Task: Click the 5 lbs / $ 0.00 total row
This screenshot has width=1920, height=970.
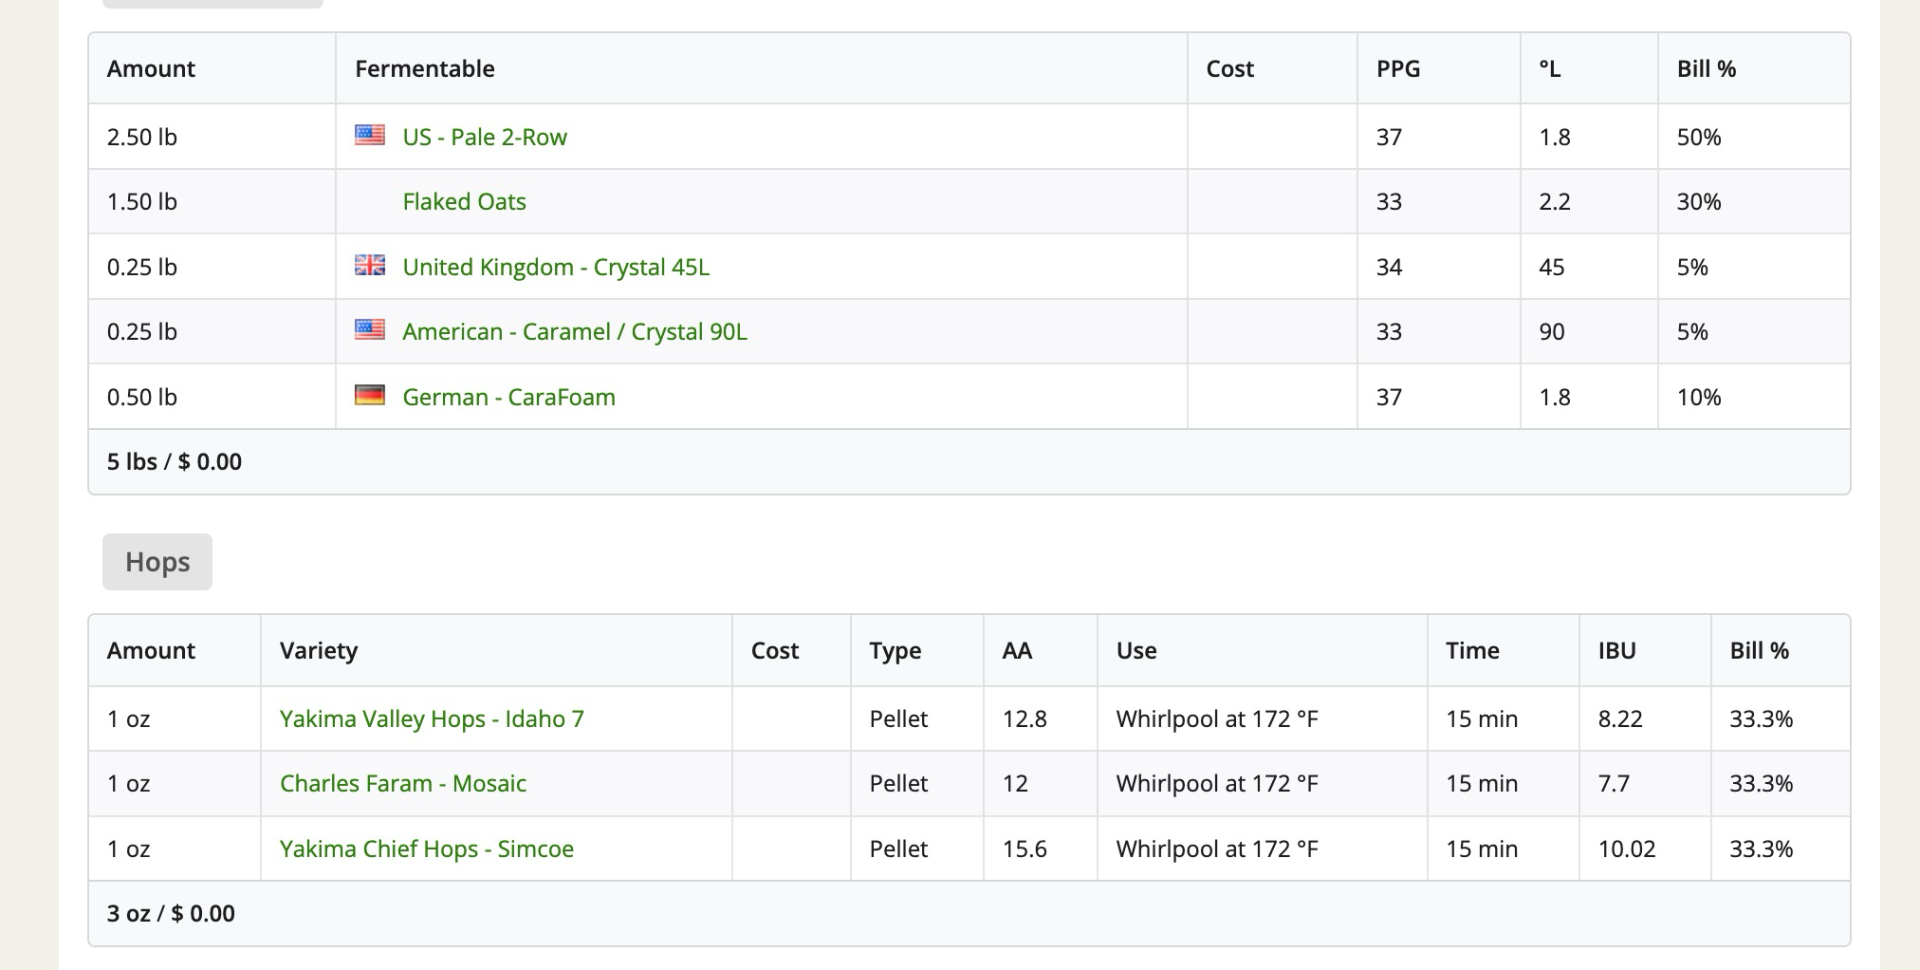Action: click(x=174, y=462)
